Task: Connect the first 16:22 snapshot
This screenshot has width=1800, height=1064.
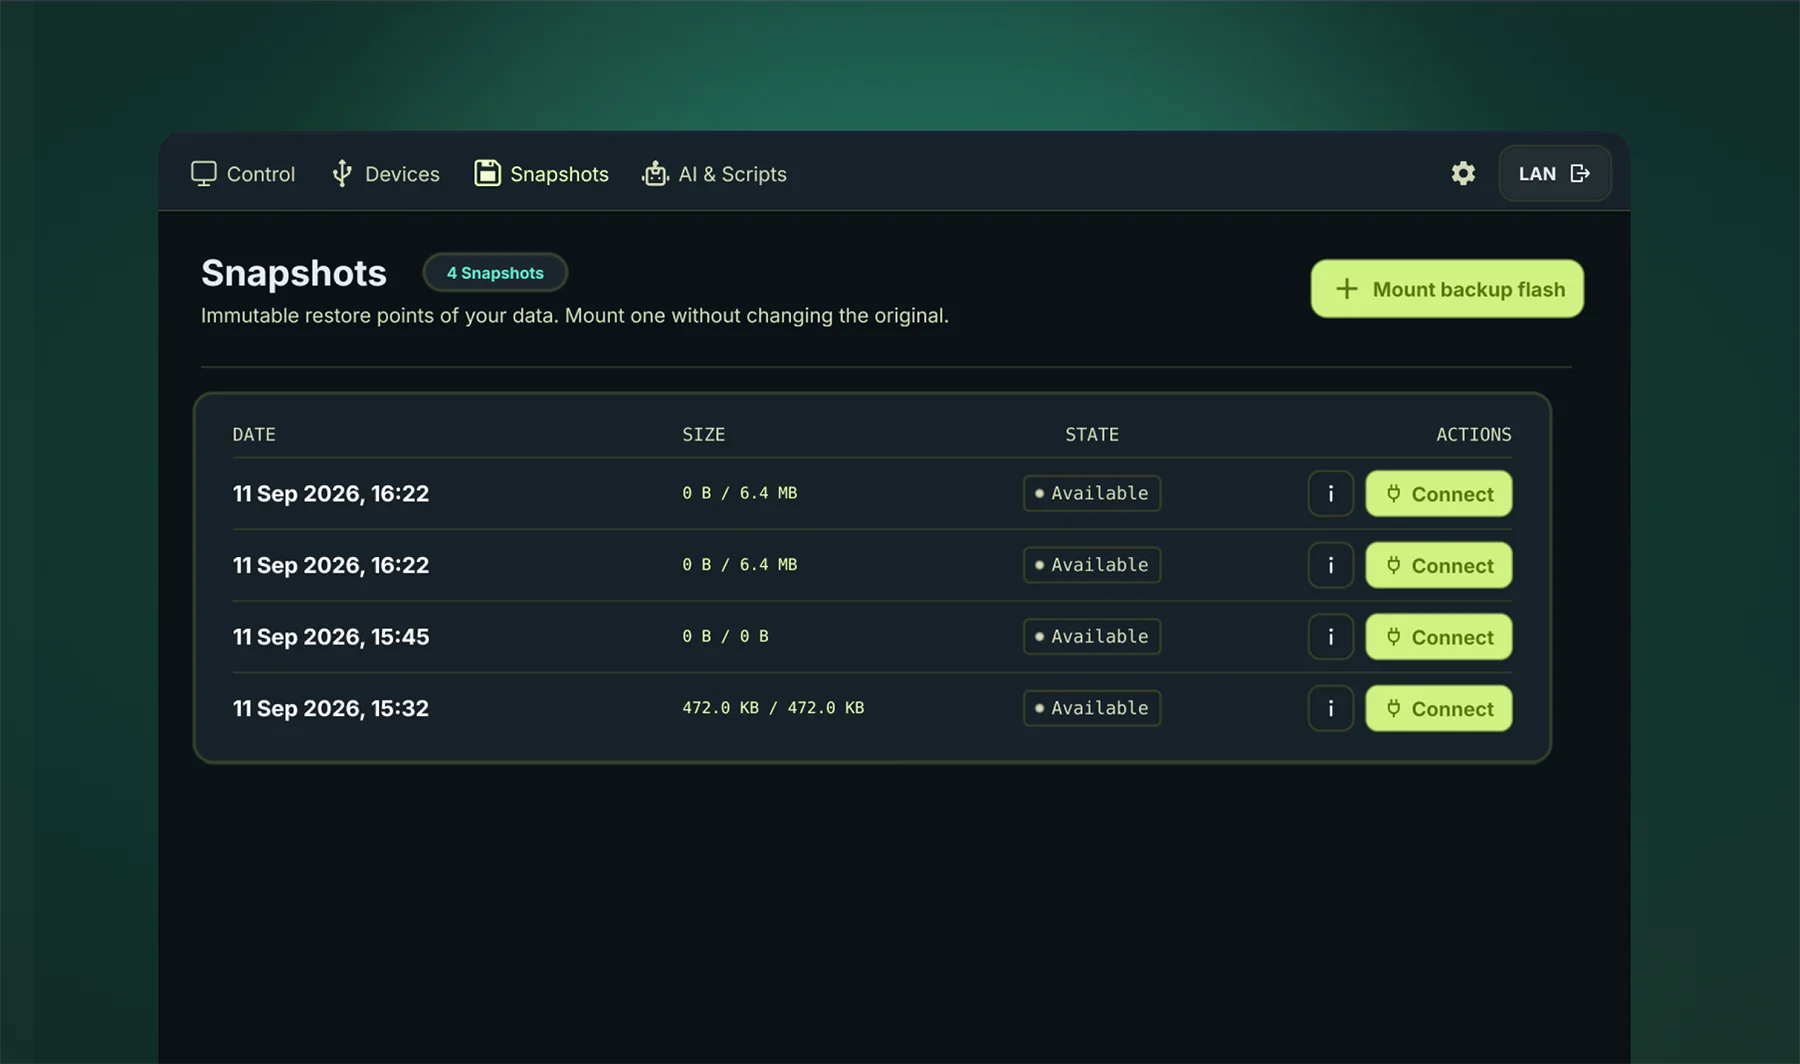Action: 1438,494
